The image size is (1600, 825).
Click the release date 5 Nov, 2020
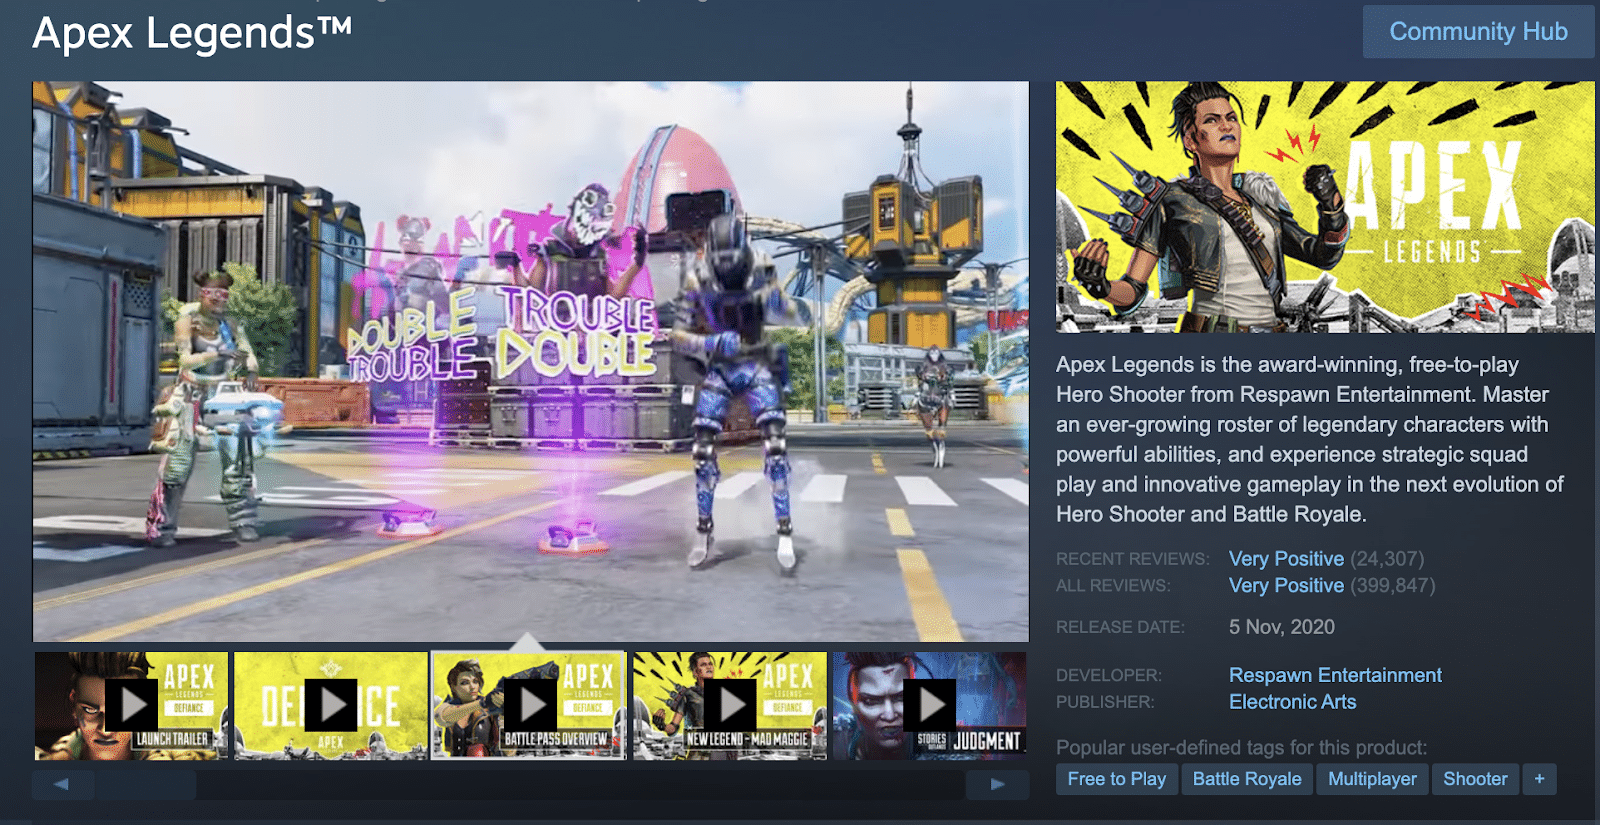point(1282,627)
